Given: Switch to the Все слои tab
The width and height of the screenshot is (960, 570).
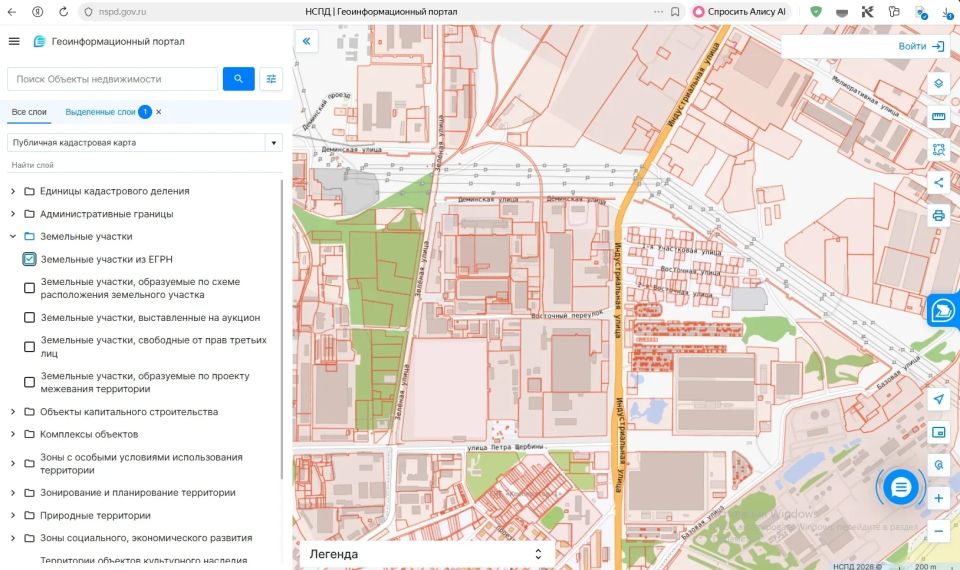Looking at the screenshot, I should (x=29, y=112).
